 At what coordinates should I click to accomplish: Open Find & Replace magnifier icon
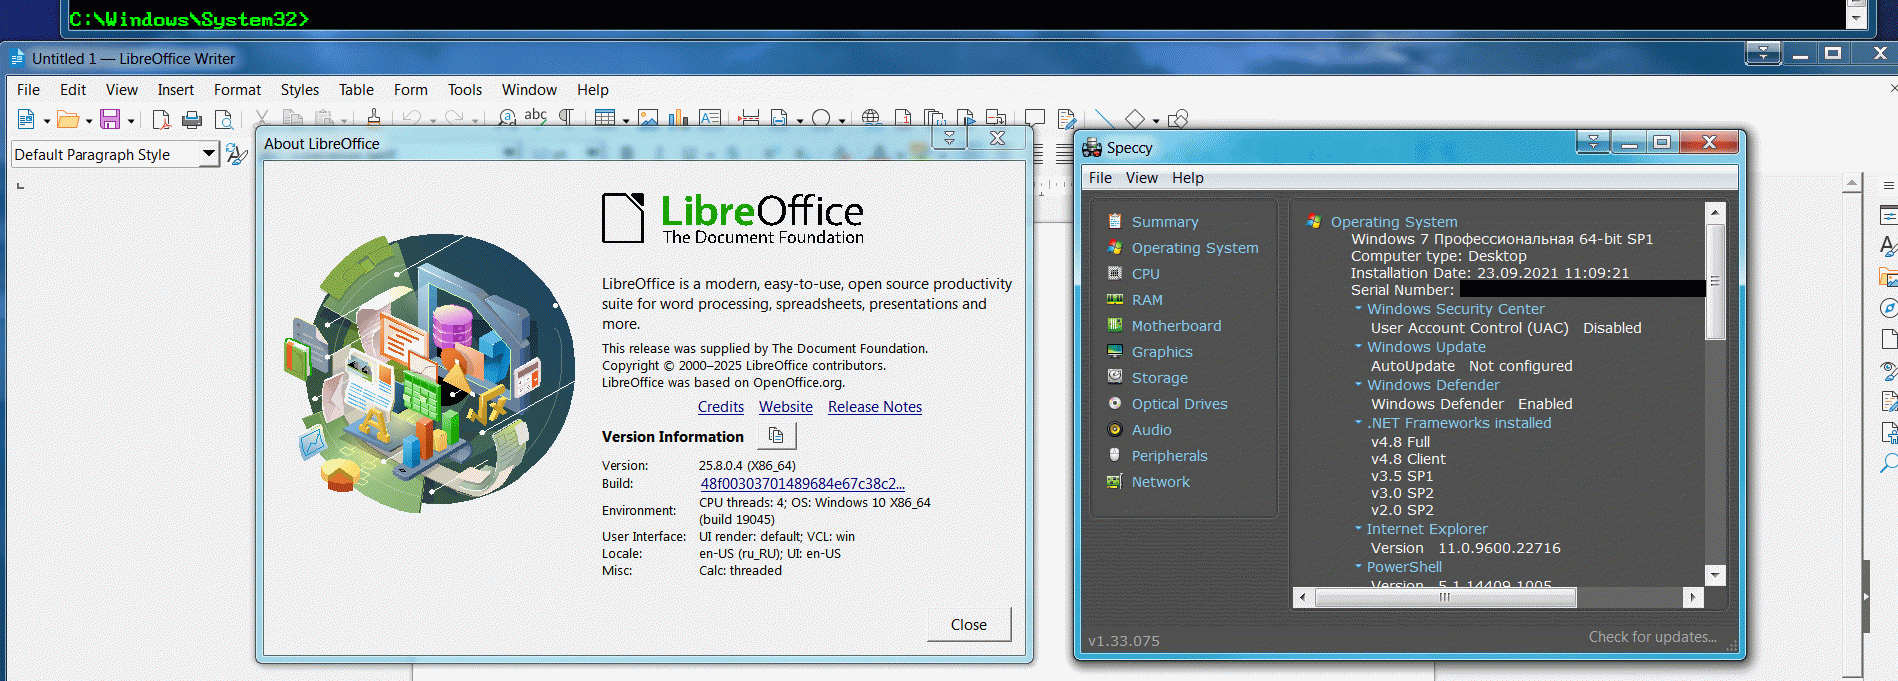(507, 118)
